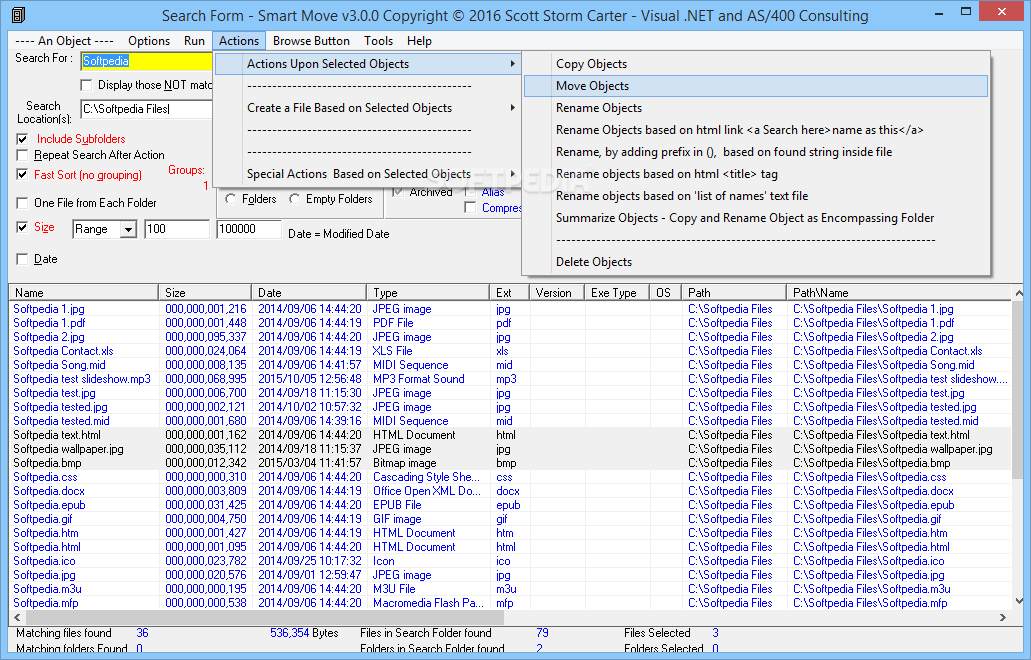
Task: Click the horizontal scrollbar right arrow
Action: [x=1003, y=617]
